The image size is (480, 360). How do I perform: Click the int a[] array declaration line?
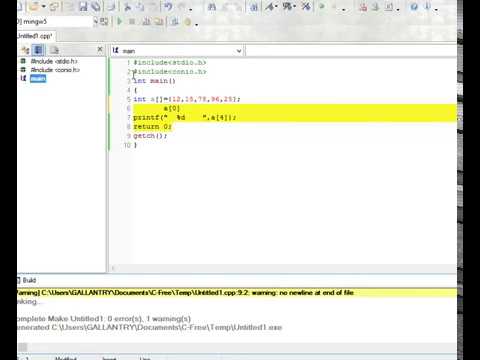pos(187,99)
